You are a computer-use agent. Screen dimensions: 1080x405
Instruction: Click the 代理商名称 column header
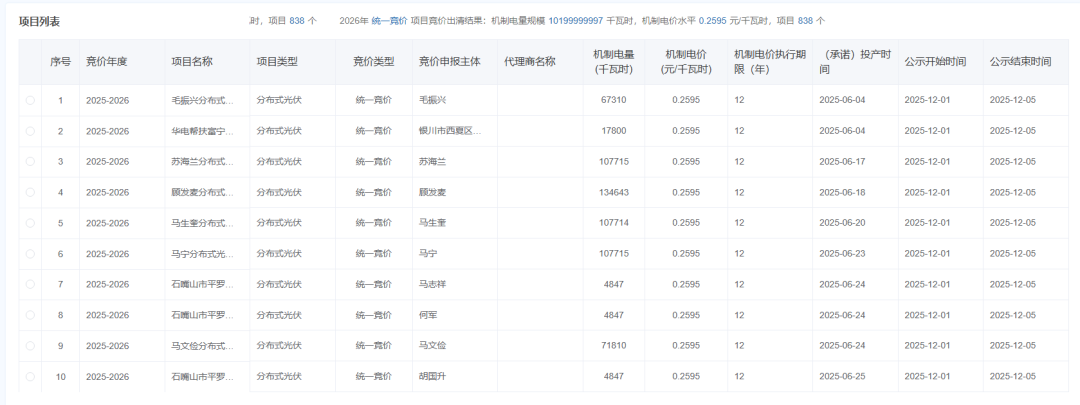(x=530, y=62)
